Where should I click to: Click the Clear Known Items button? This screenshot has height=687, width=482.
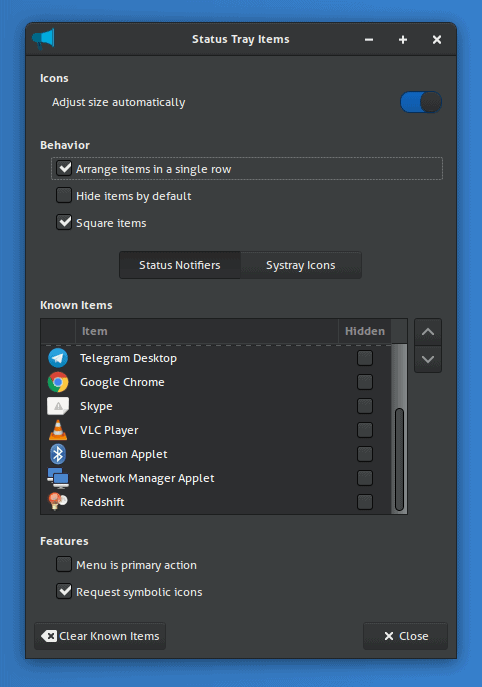click(100, 636)
